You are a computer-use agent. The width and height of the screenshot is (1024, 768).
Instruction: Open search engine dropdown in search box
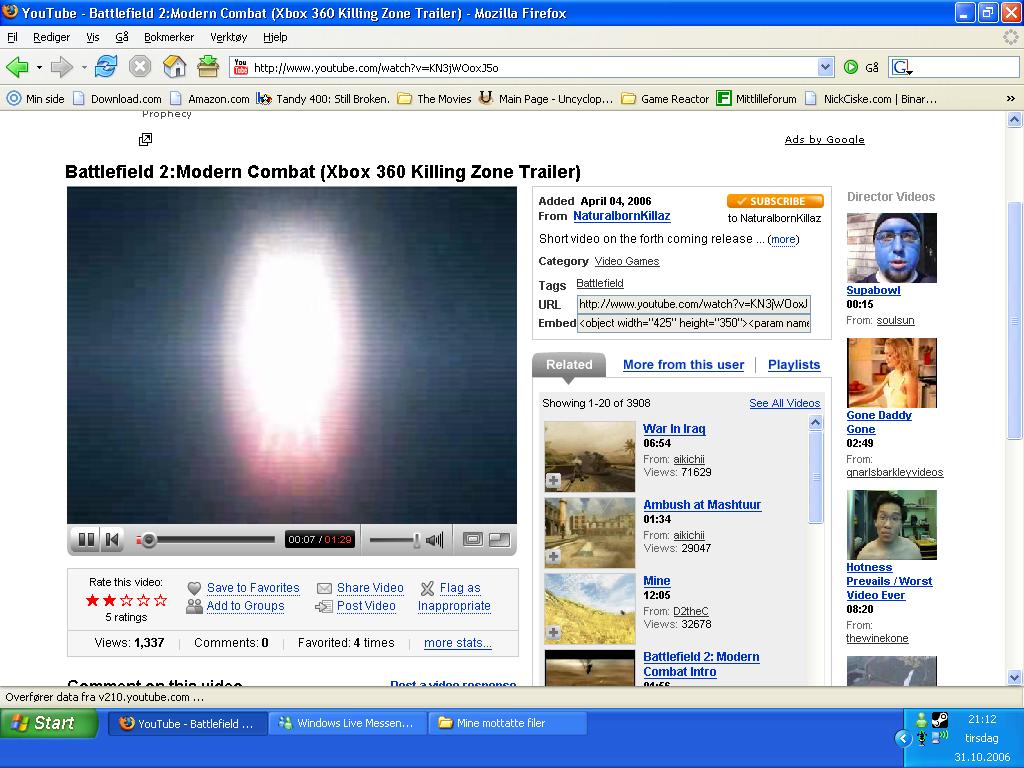coord(902,67)
